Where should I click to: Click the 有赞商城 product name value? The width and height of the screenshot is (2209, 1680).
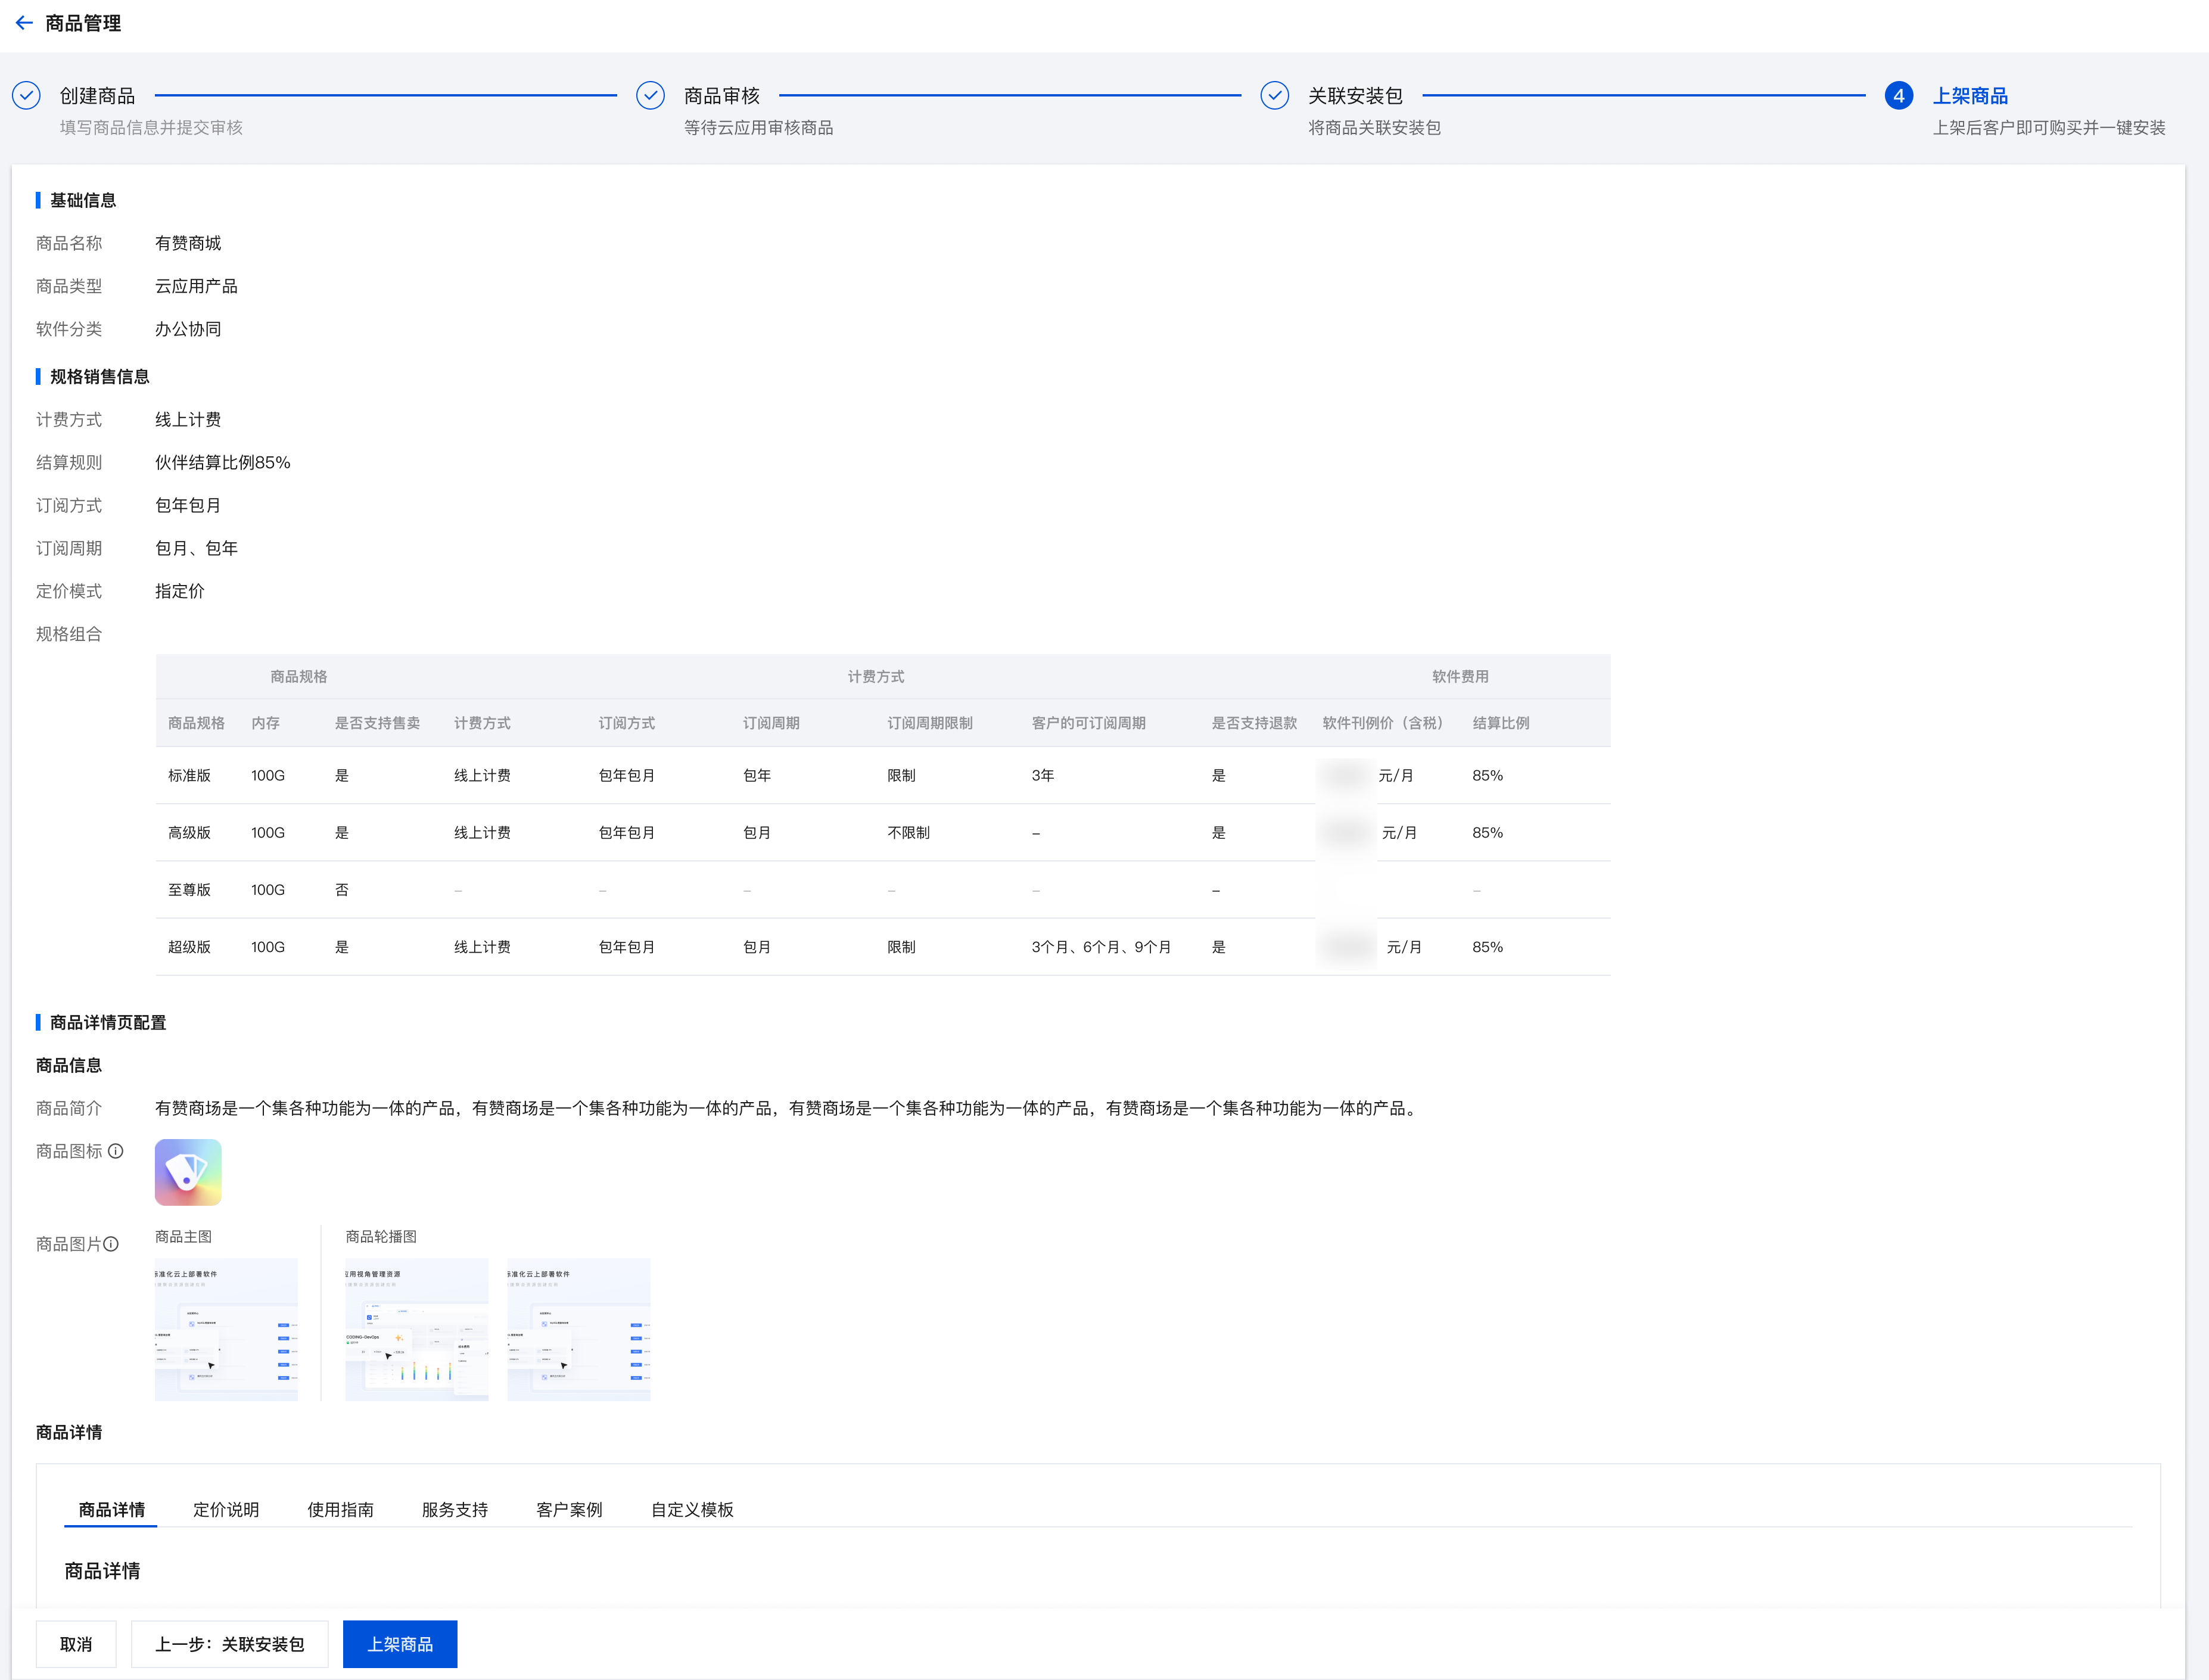click(x=188, y=243)
